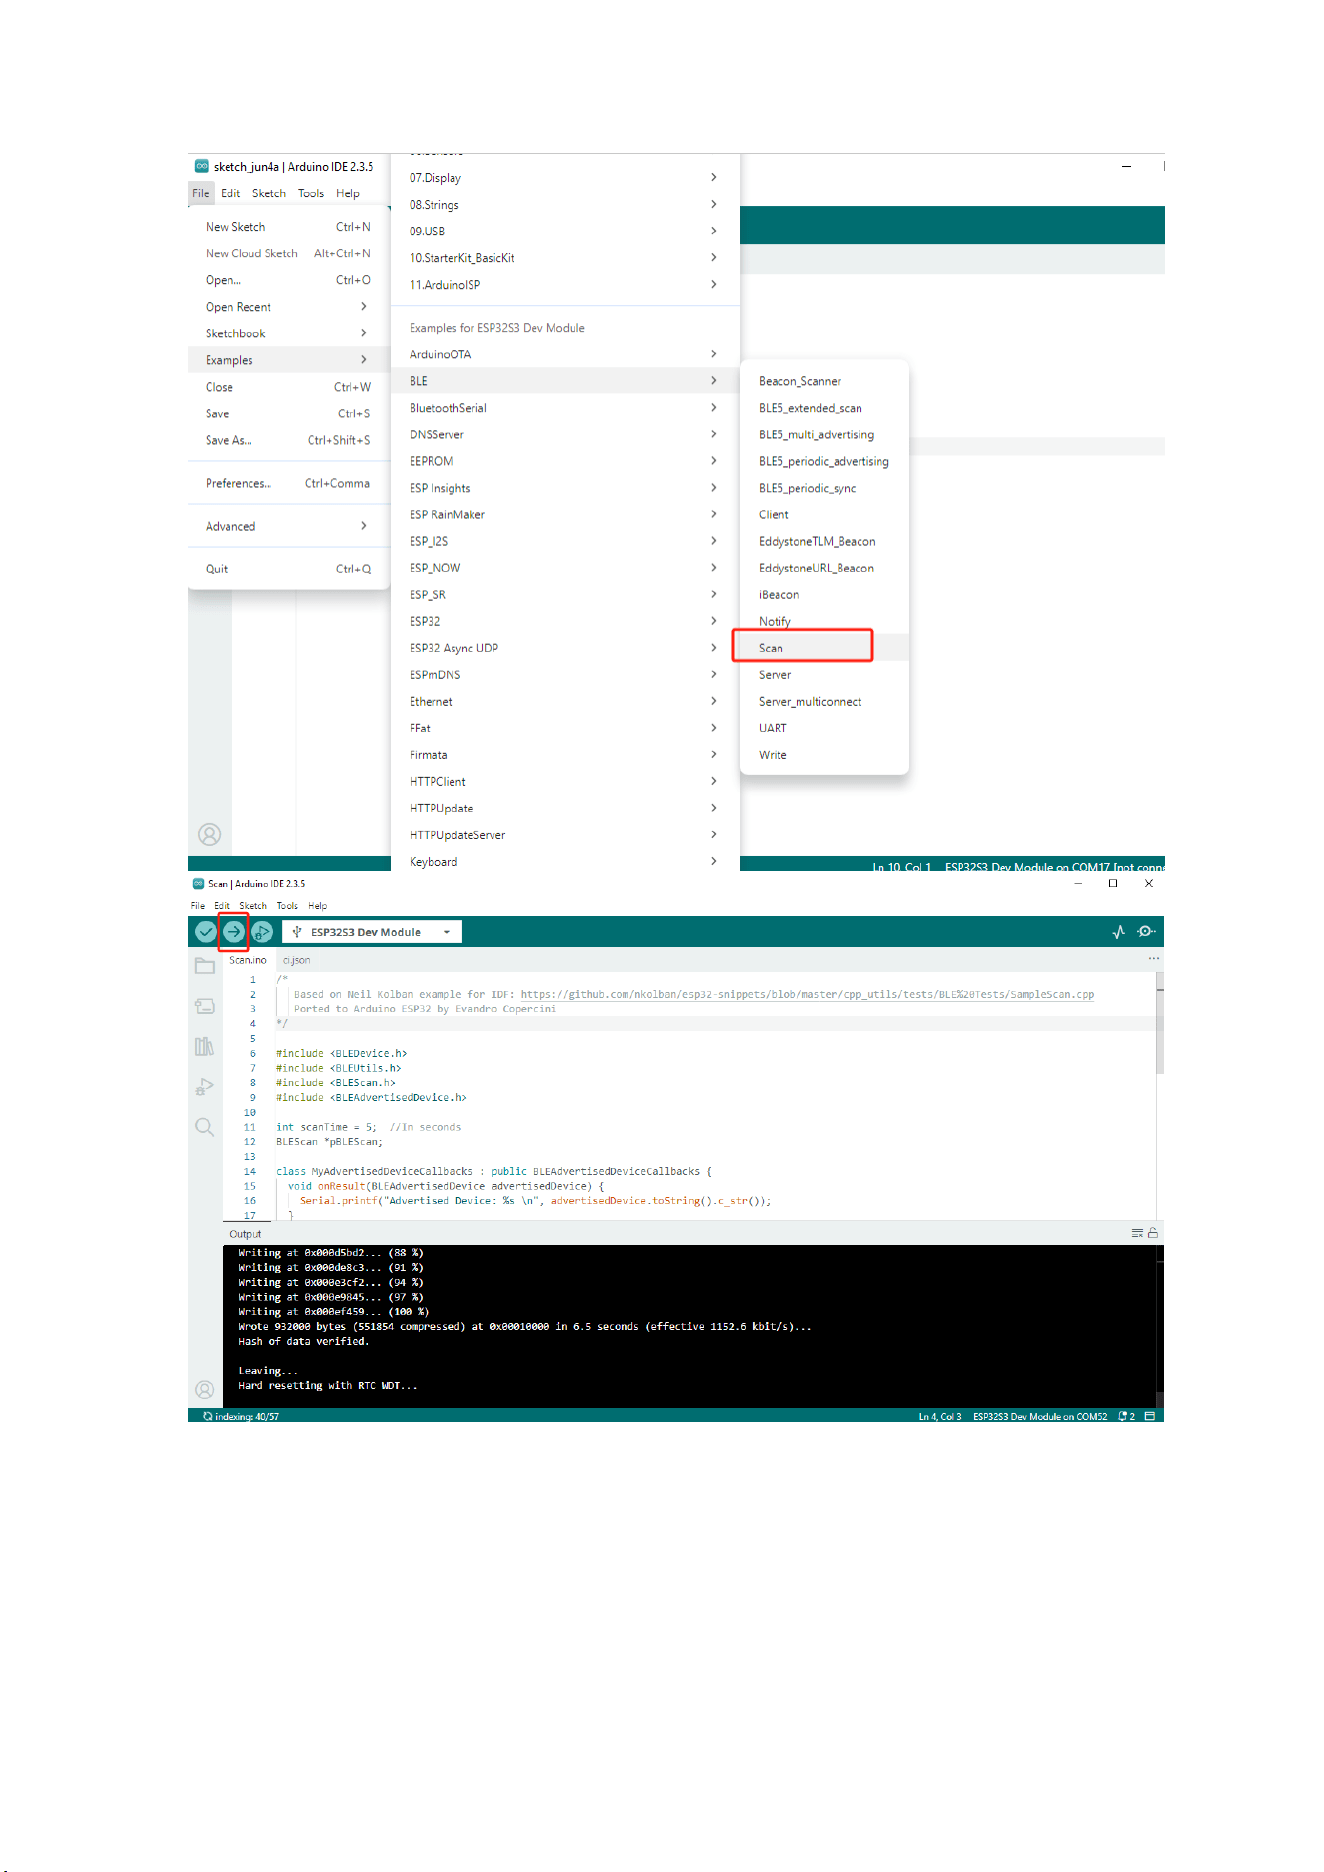This screenshot has width=1324, height=1872.
Task: Select the ArduinoOTA examples entry
Action: click(565, 354)
